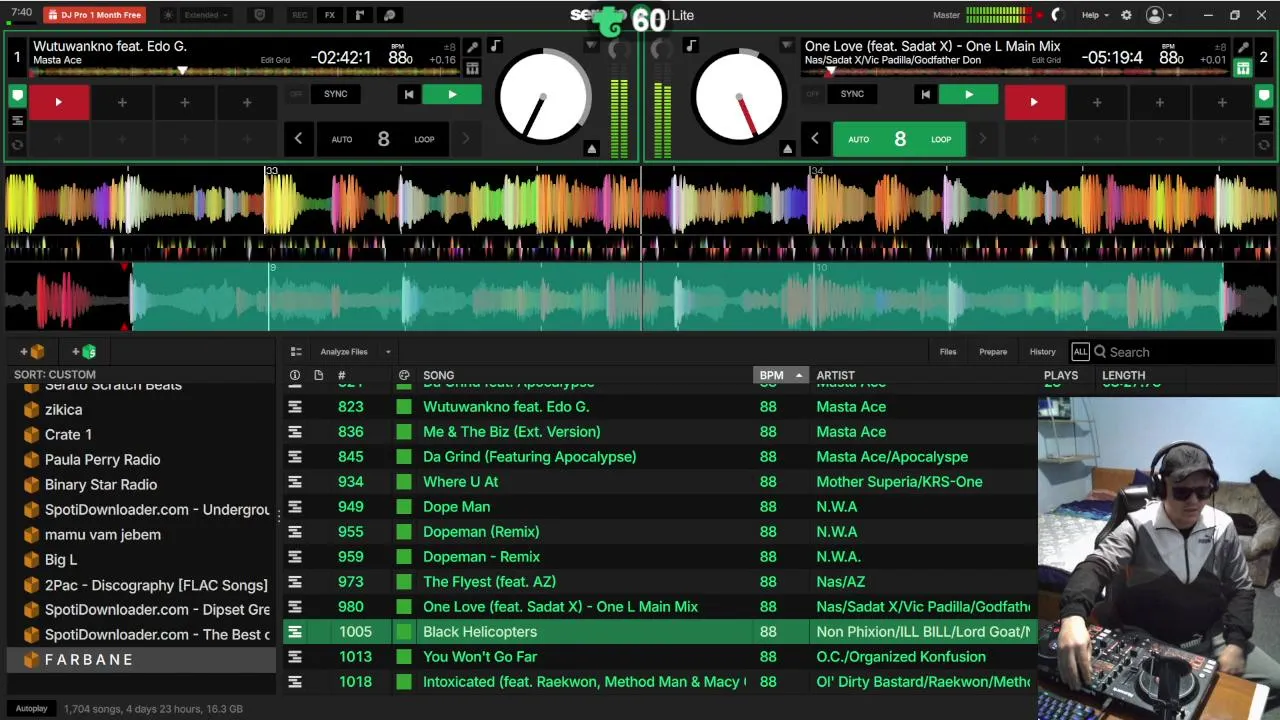Viewport: 1280px width, 720px height.
Task: Halve the loop length on deck 2
Action: (815, 139)
